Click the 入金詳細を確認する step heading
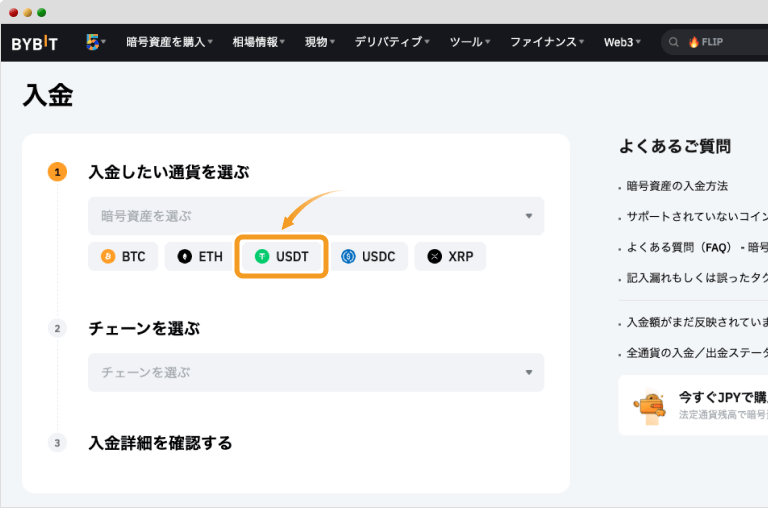Screen dimensions: 768x508 (x=160, y=443)
